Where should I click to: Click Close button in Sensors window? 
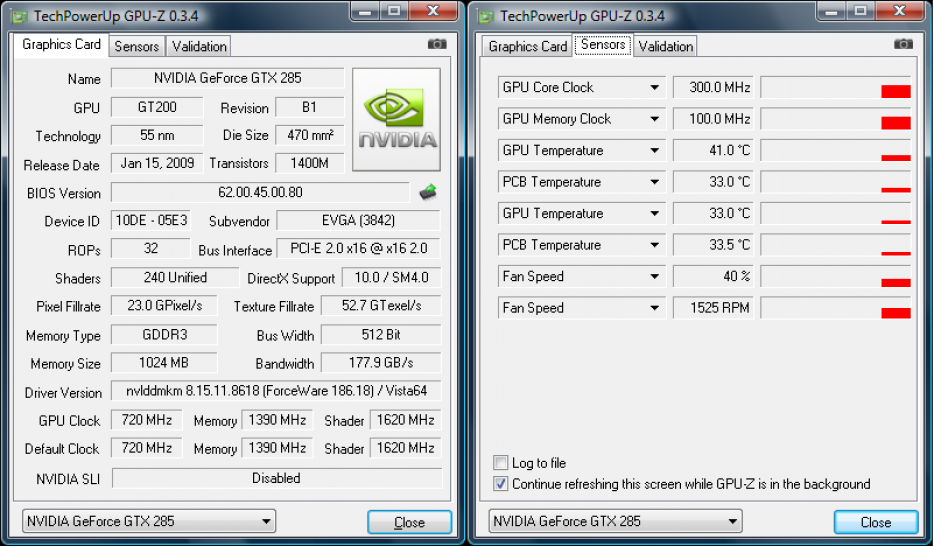point(876,522)
